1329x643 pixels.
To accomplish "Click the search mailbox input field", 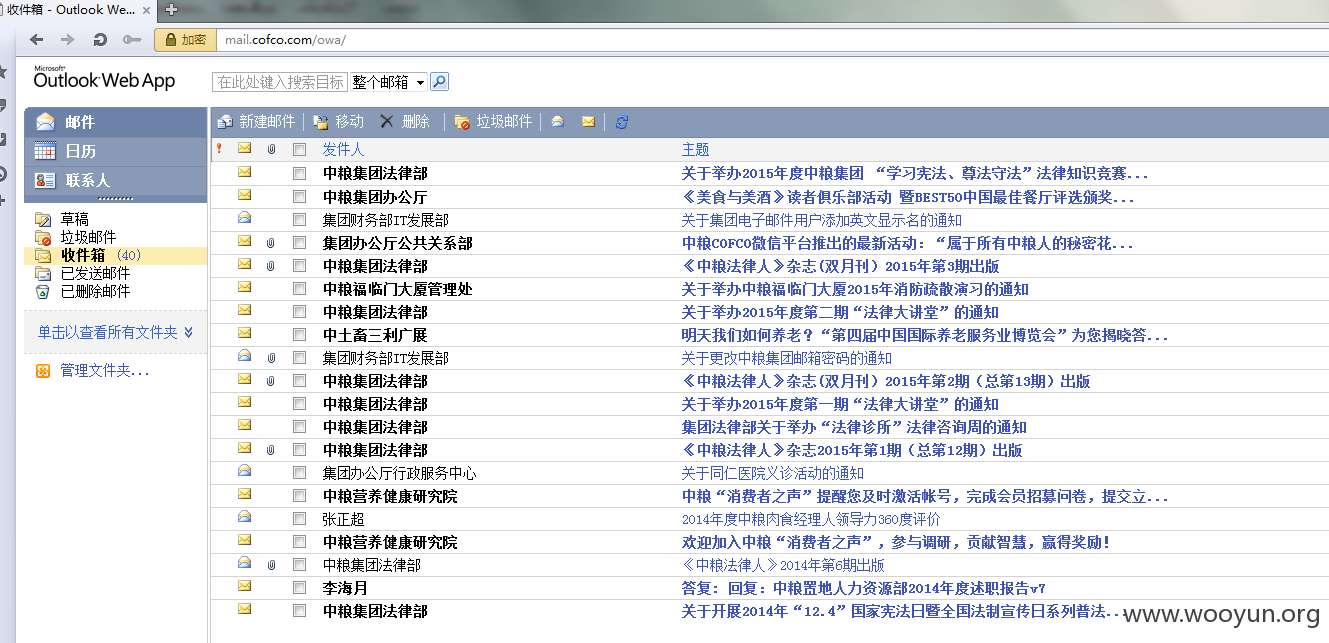I will pos(279,82).
